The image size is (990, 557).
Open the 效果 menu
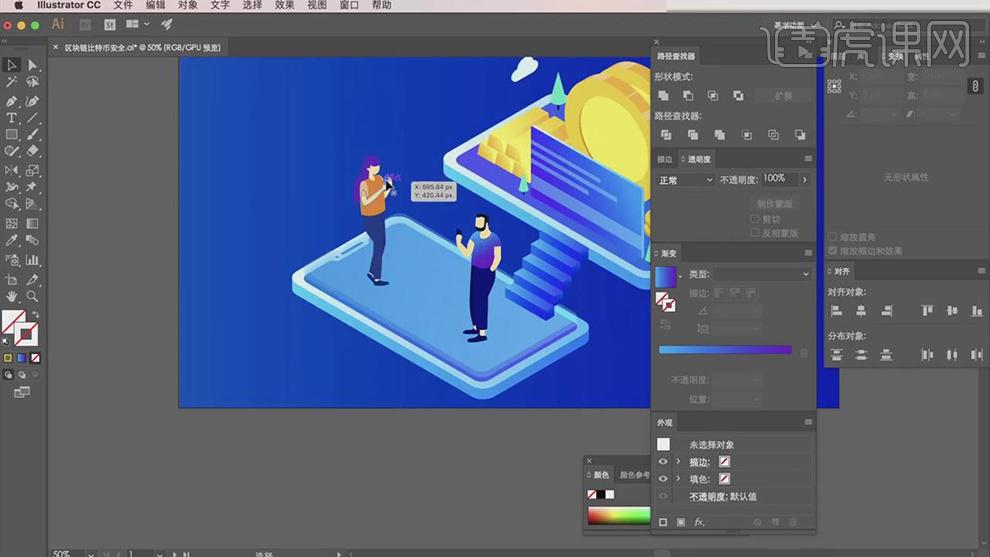(x=285, y=5)
